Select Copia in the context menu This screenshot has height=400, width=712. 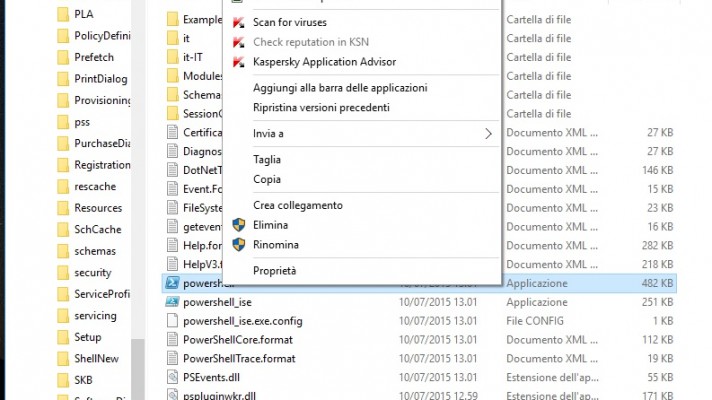click(267, 179)
